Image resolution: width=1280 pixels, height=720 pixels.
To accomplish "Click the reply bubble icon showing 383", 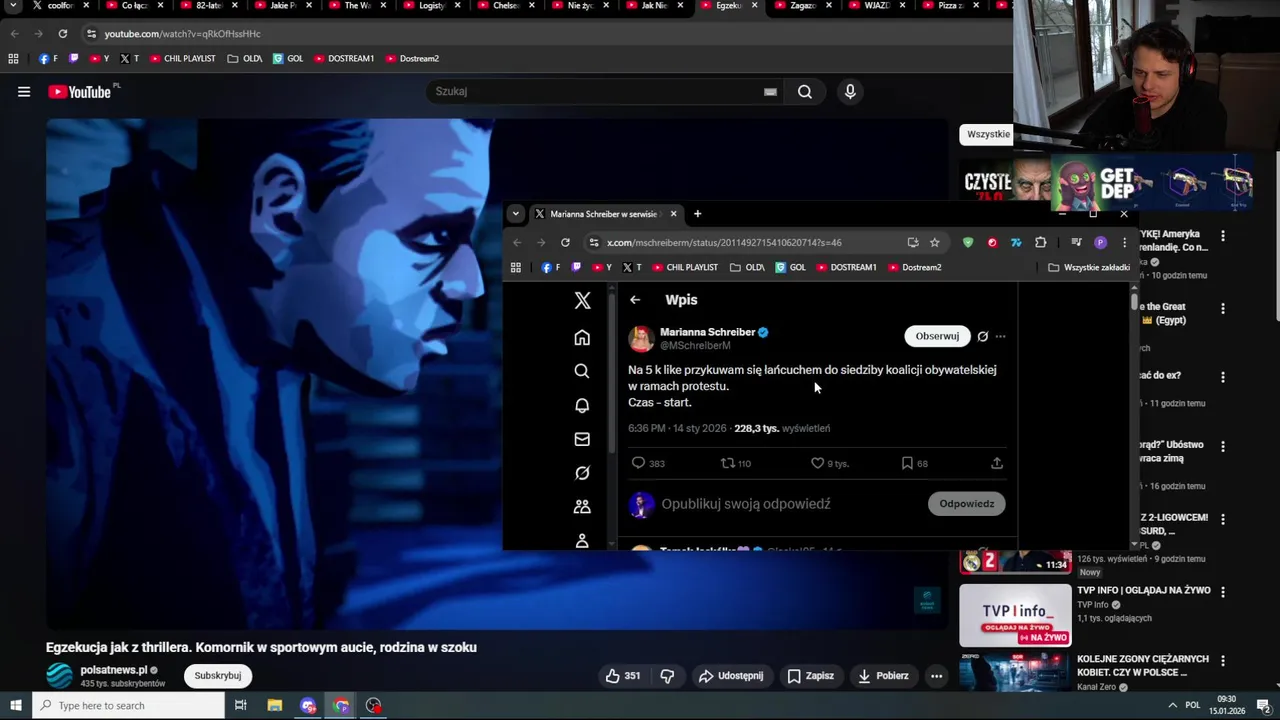I will [x=638, y=463].
